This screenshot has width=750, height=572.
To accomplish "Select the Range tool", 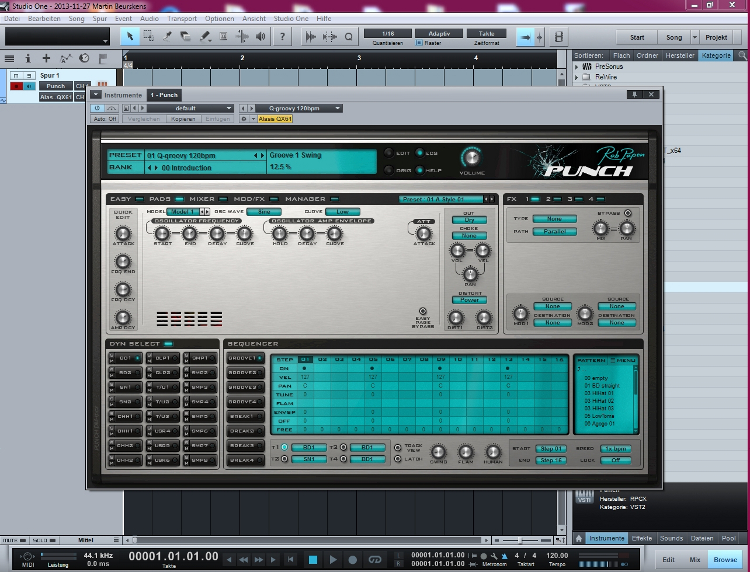I will click(148, 36).
